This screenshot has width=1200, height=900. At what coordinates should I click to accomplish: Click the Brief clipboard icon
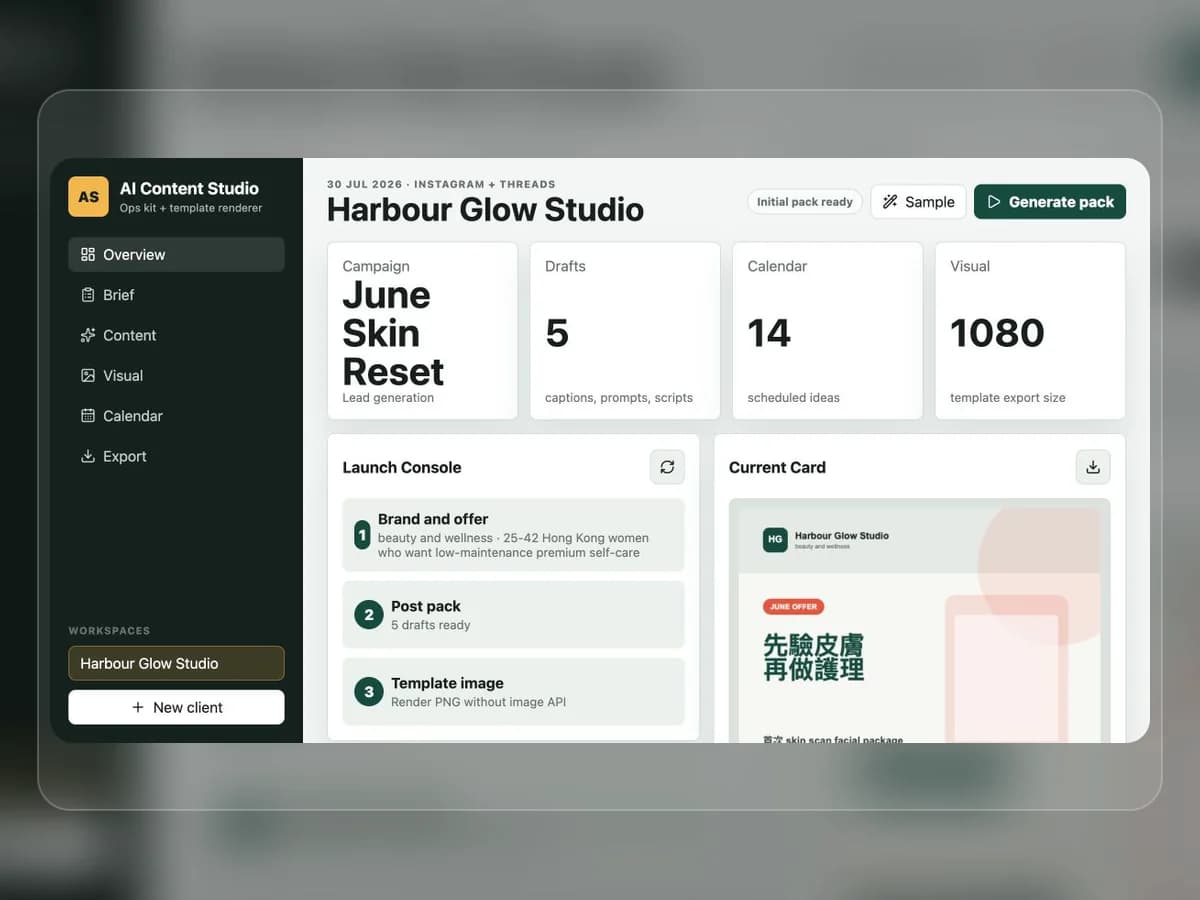coord(88,295)
